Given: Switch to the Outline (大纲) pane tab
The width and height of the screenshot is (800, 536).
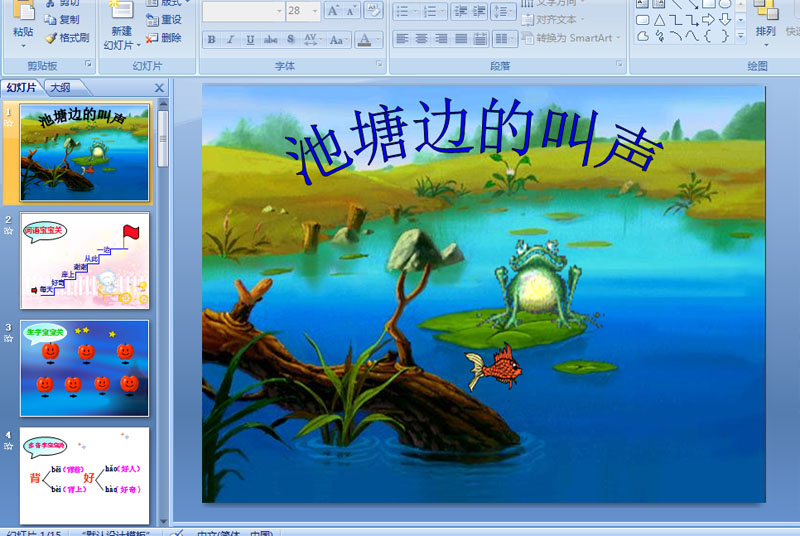Looking at the screenshot, I should point(61,88).
